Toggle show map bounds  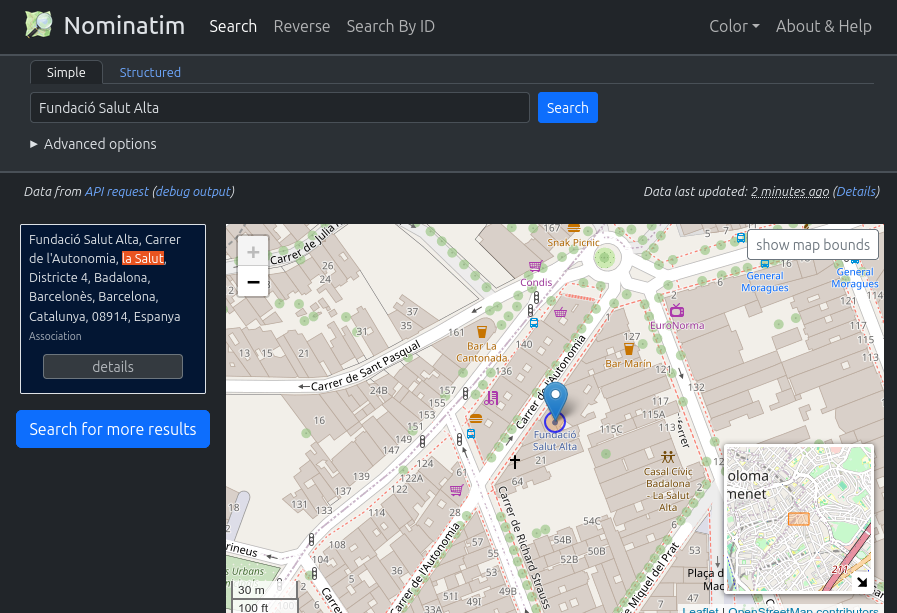[812, 245]
